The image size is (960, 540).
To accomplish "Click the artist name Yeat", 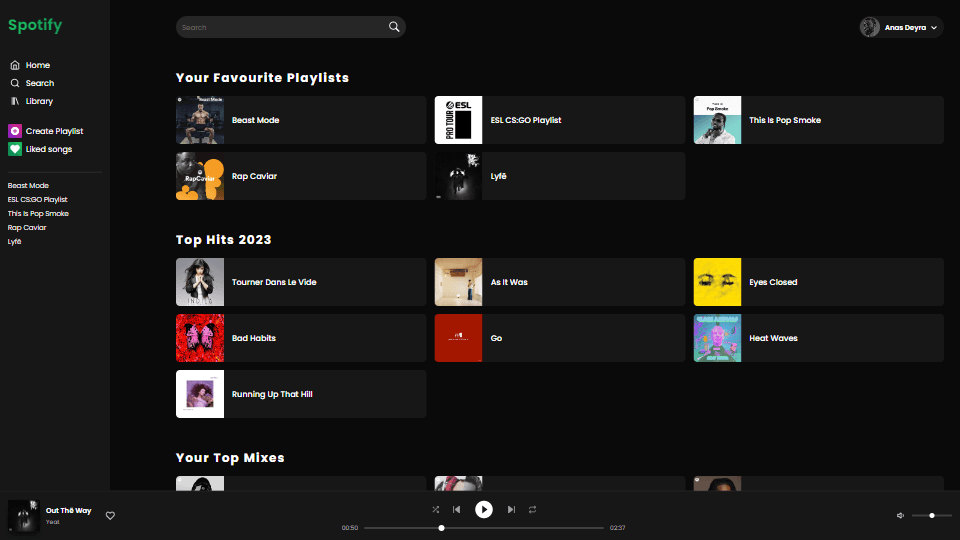I will [53, 522].
